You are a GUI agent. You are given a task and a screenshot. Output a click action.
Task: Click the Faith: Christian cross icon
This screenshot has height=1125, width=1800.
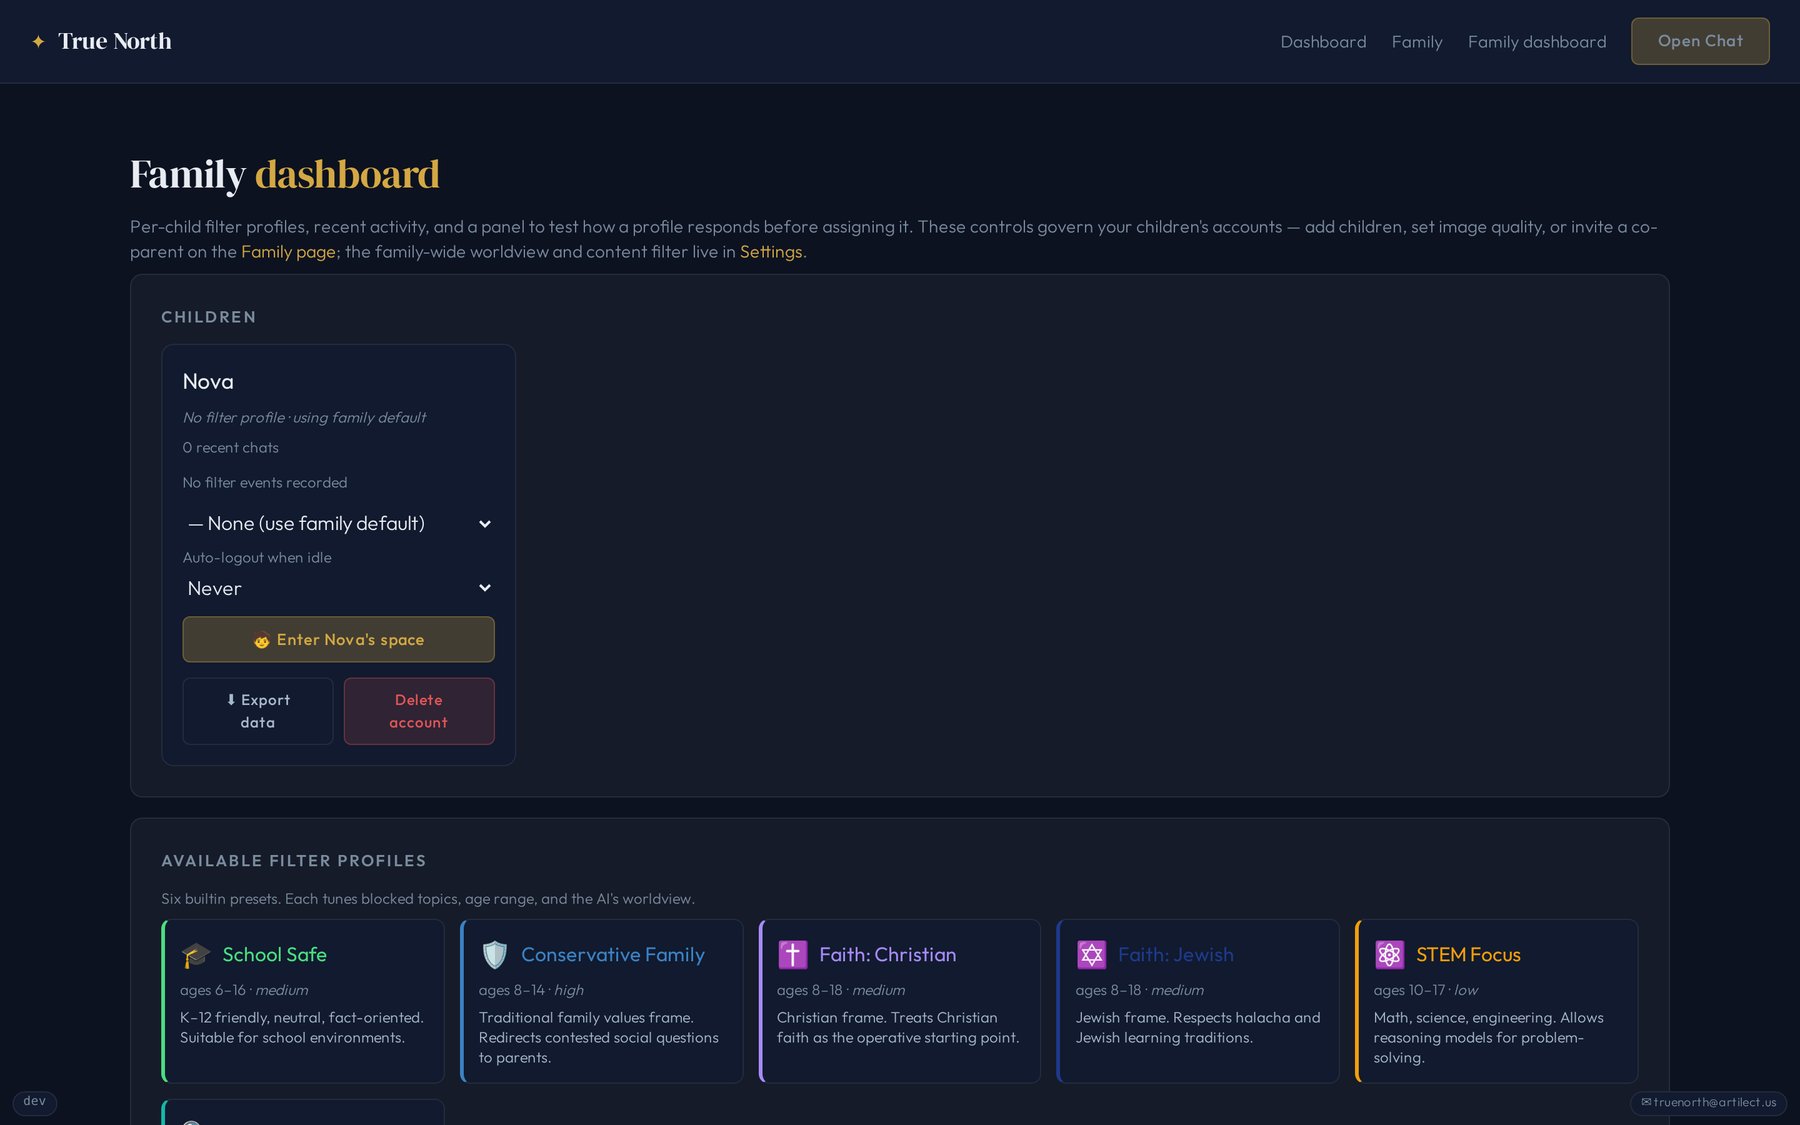click(x=793, y=955)
